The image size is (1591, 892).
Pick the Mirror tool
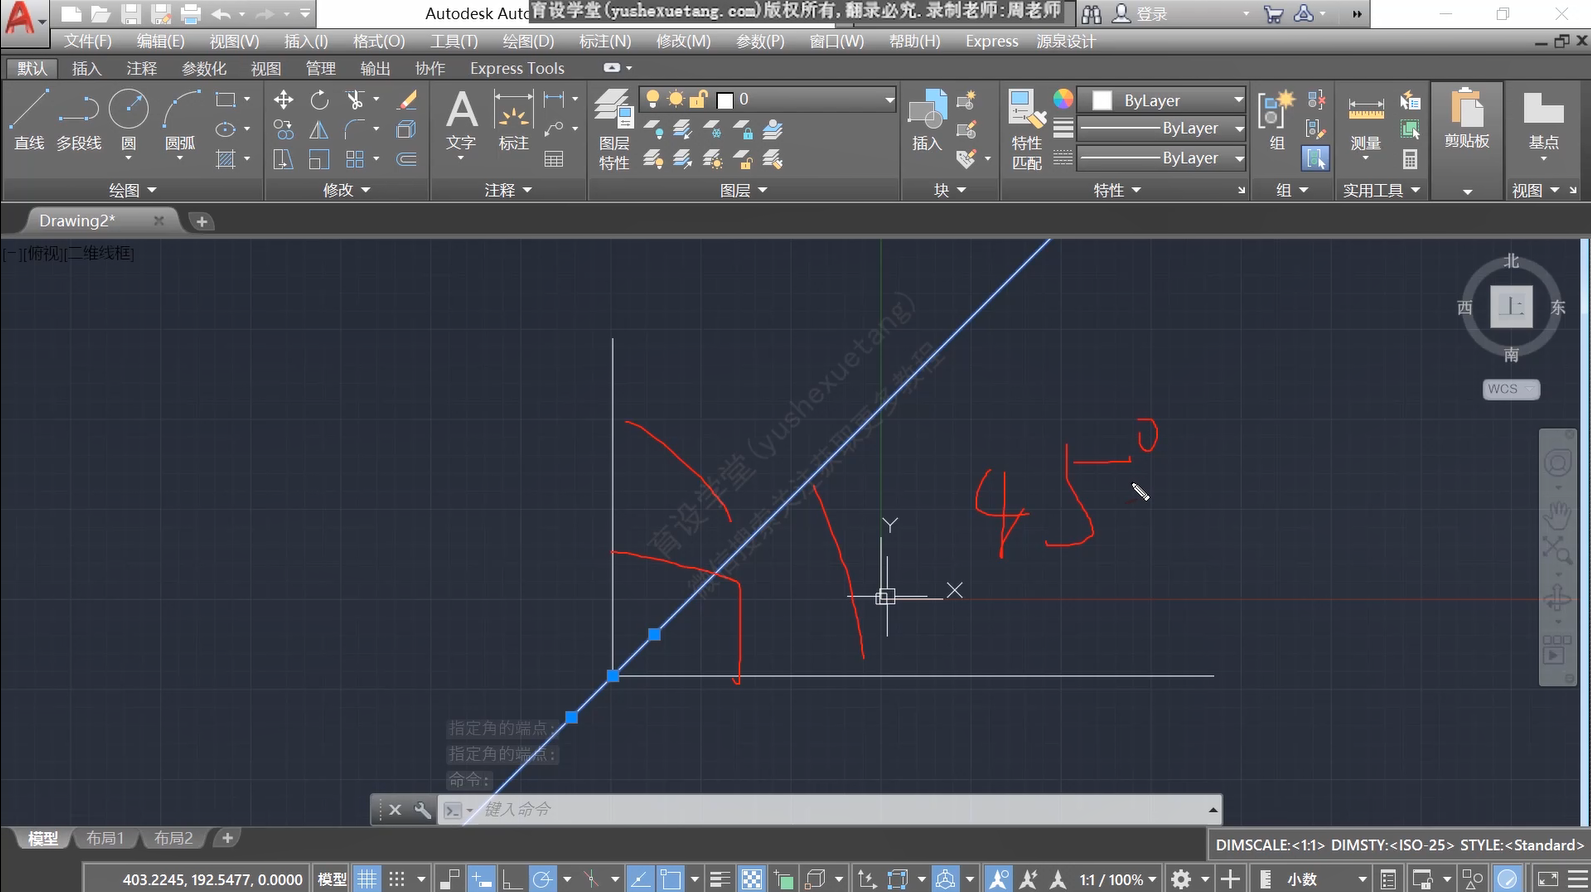click(319, 130)
